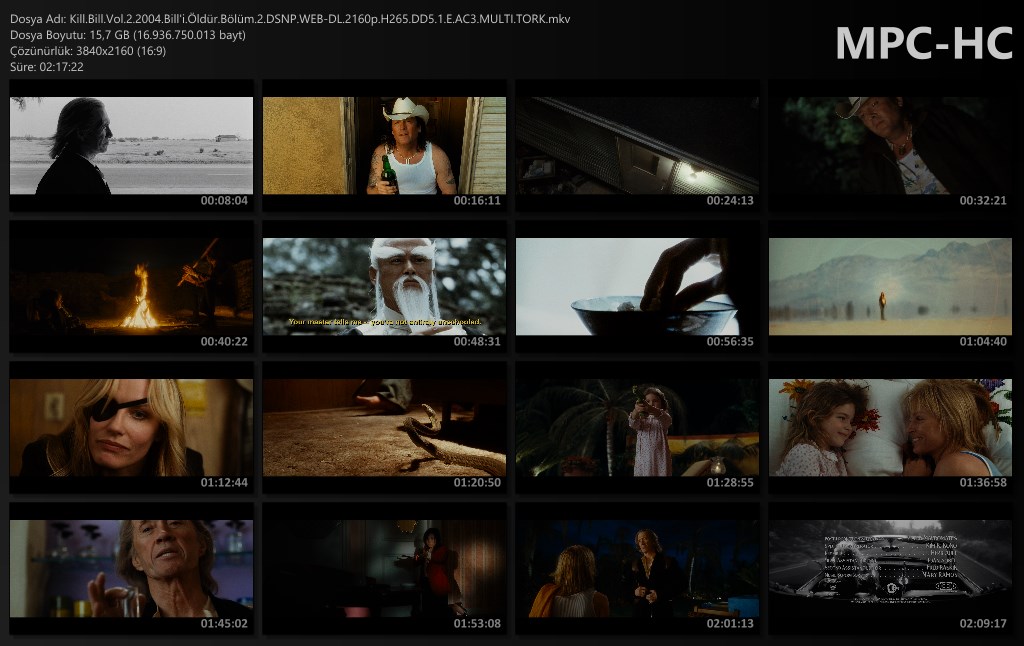This screenshot has height=646, width=1024.
Task: Select the desert mountain thumbnail at 01:04:40
Action: (890, 286)
